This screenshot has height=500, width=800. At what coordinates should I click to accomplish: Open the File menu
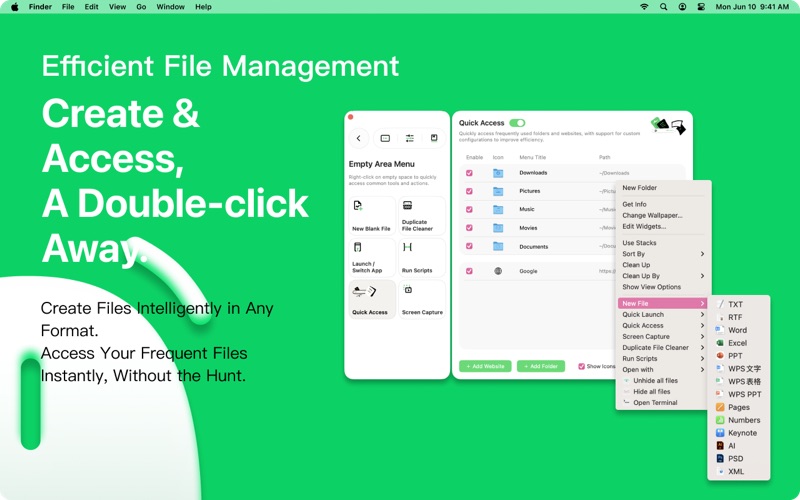68,7
